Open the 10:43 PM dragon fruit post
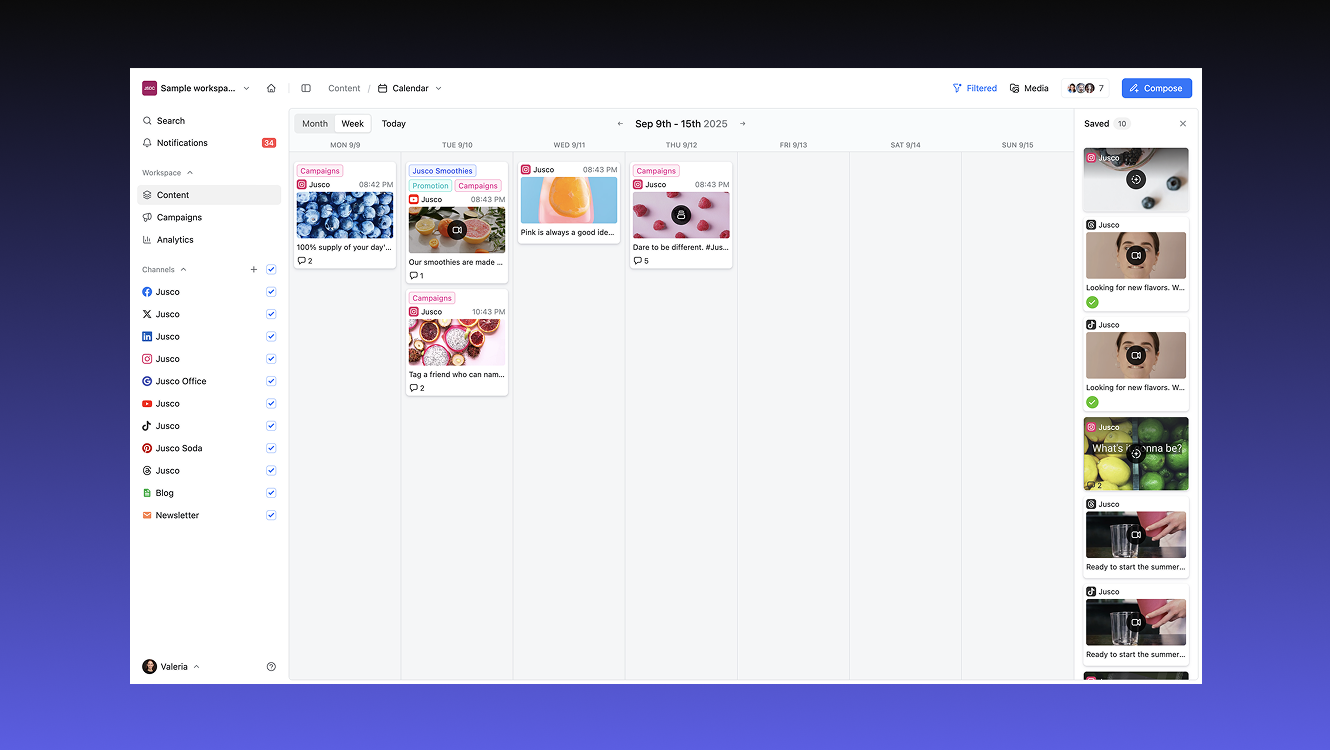This screenshot has height=750, width=1330. pos(457,342)
